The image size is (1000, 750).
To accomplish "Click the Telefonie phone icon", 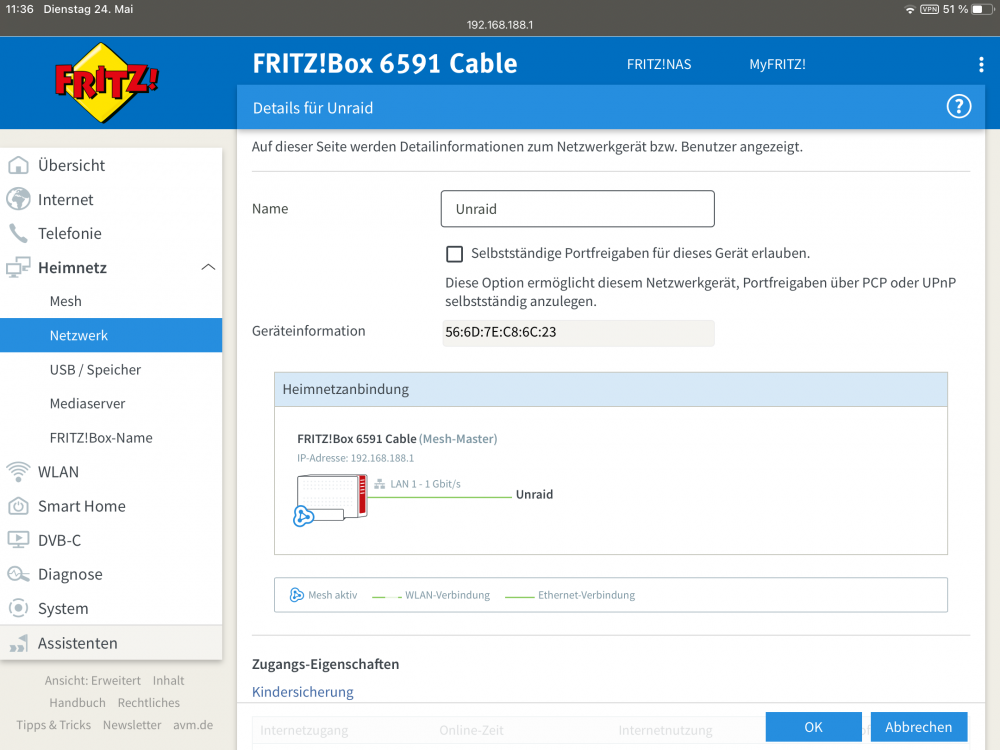I will click(18, 233).
